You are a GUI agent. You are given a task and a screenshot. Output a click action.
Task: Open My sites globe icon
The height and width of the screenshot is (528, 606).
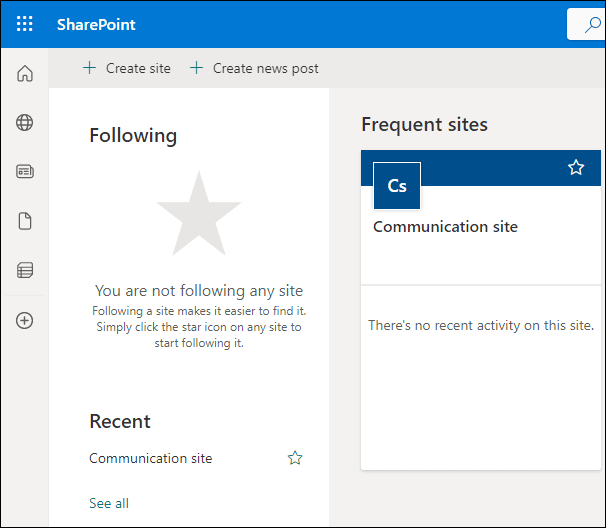pos(25,123)
